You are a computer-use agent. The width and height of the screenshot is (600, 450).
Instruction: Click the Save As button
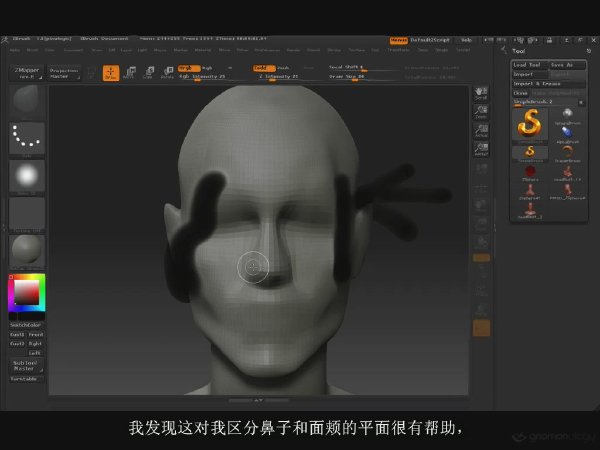click(x=567, y=65)
